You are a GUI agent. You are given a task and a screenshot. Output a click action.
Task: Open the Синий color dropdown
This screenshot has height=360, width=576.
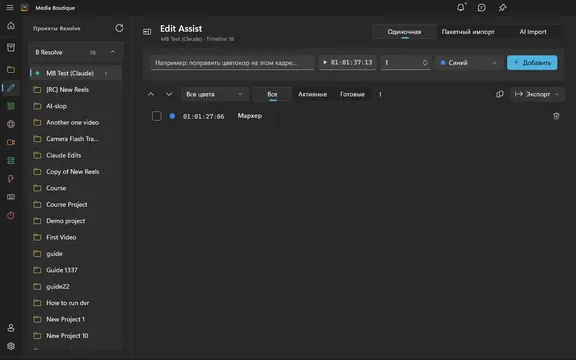(469, 63)
